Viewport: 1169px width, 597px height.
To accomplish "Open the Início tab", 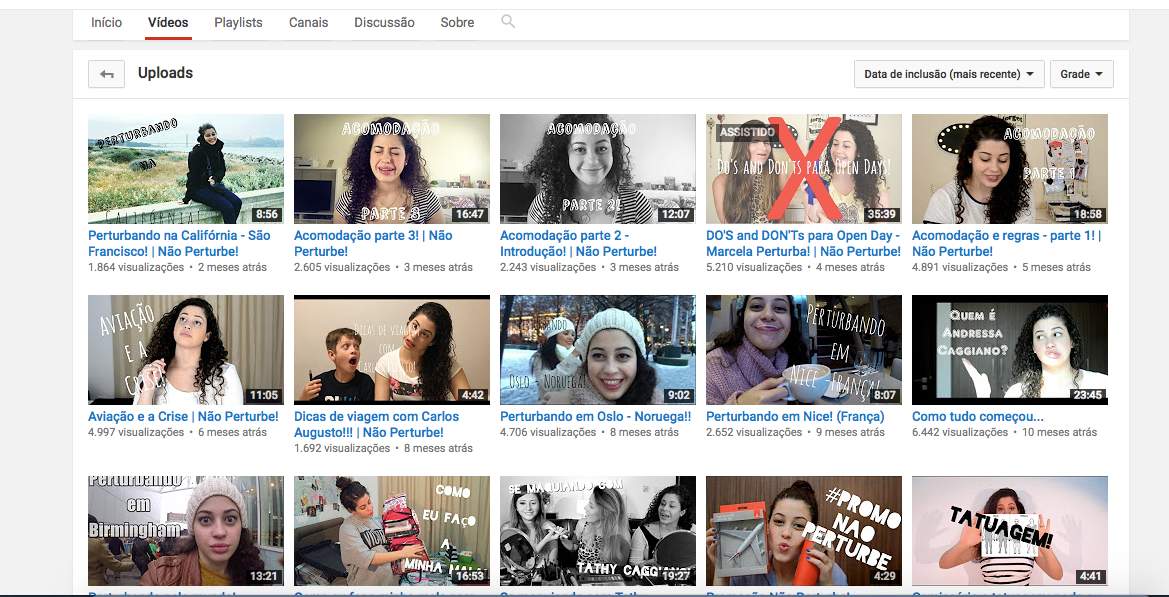I will pos(107,22).
